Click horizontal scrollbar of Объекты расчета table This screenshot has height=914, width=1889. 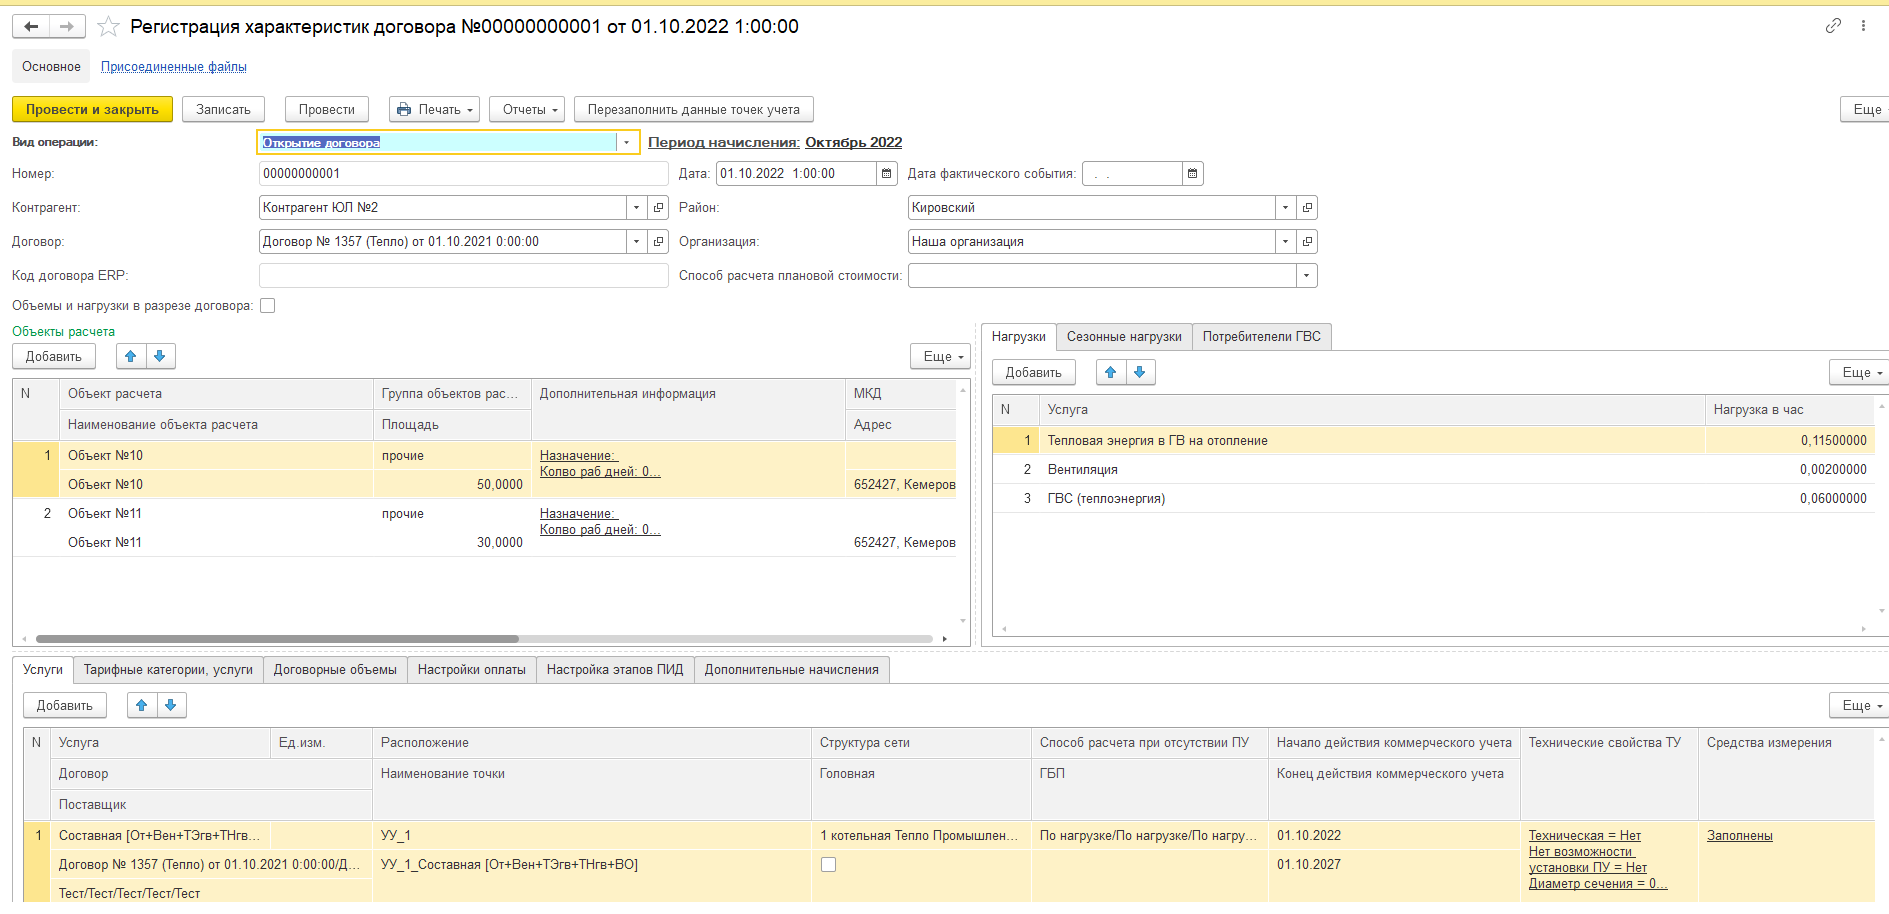(x=277, y=638)
